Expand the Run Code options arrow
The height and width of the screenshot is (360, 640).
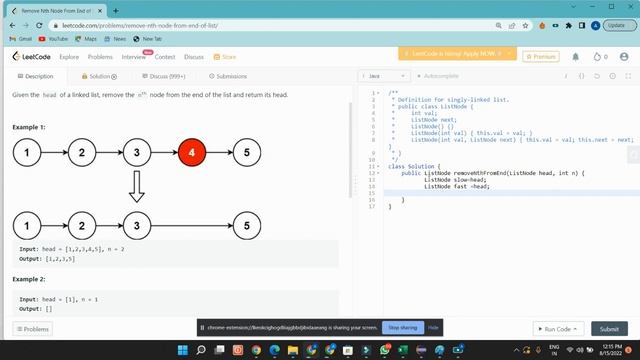point(576,329)
